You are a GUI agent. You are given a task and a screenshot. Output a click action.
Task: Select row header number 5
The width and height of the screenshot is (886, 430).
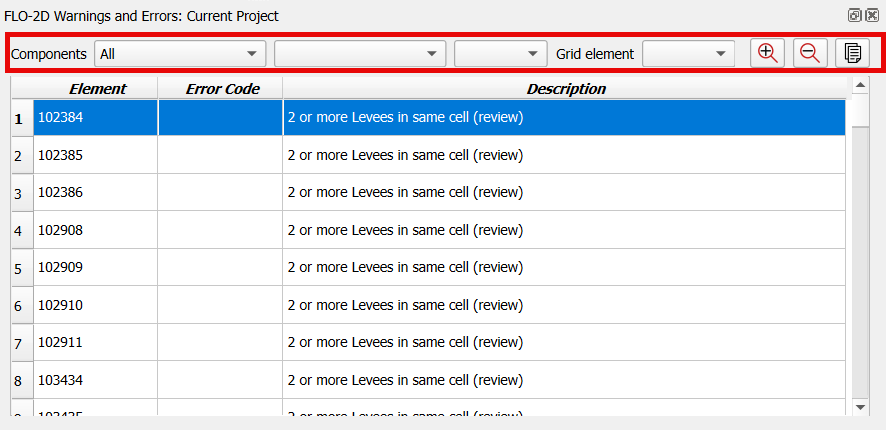19,268
